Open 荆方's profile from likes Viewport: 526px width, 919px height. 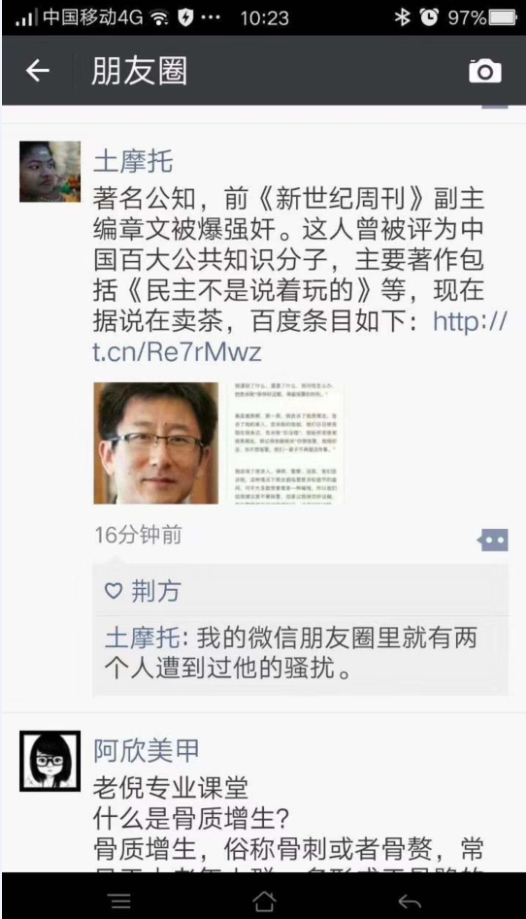tap(155, 591)
